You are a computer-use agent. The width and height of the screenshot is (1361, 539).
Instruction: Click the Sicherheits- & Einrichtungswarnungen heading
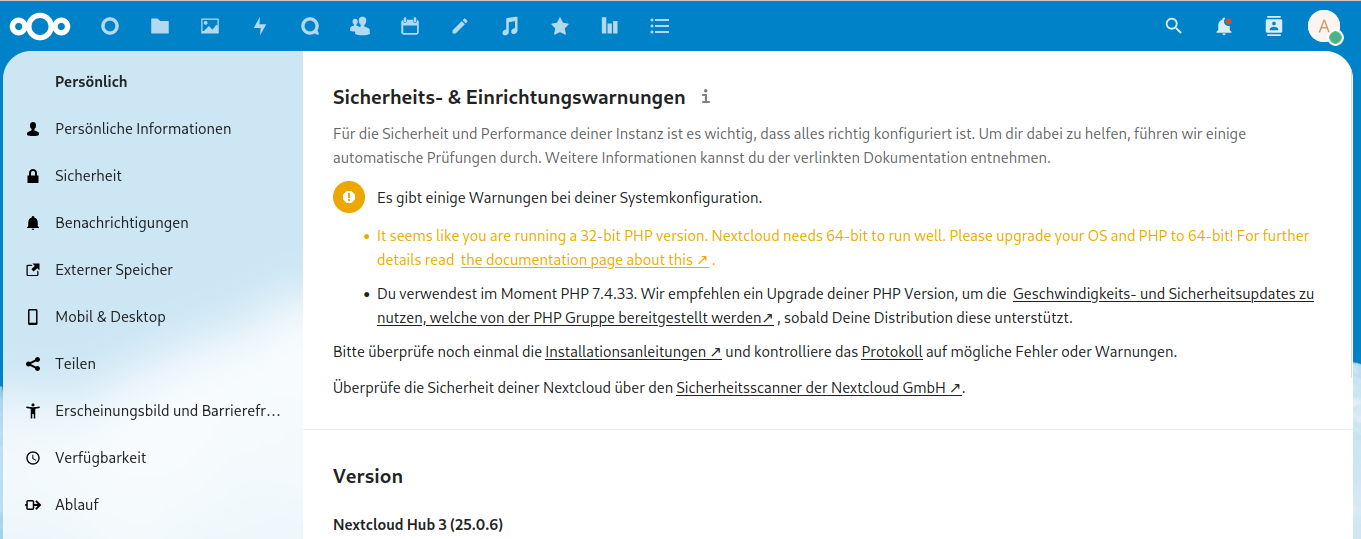[509, 98]
